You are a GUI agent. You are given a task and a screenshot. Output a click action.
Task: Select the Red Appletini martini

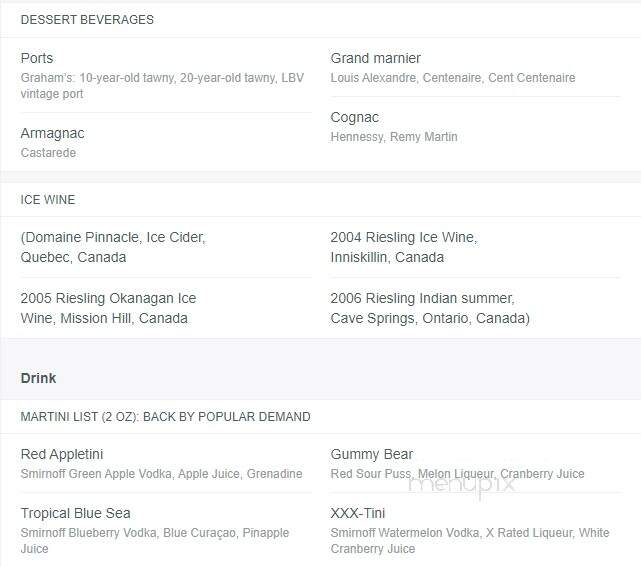[62, 454]
